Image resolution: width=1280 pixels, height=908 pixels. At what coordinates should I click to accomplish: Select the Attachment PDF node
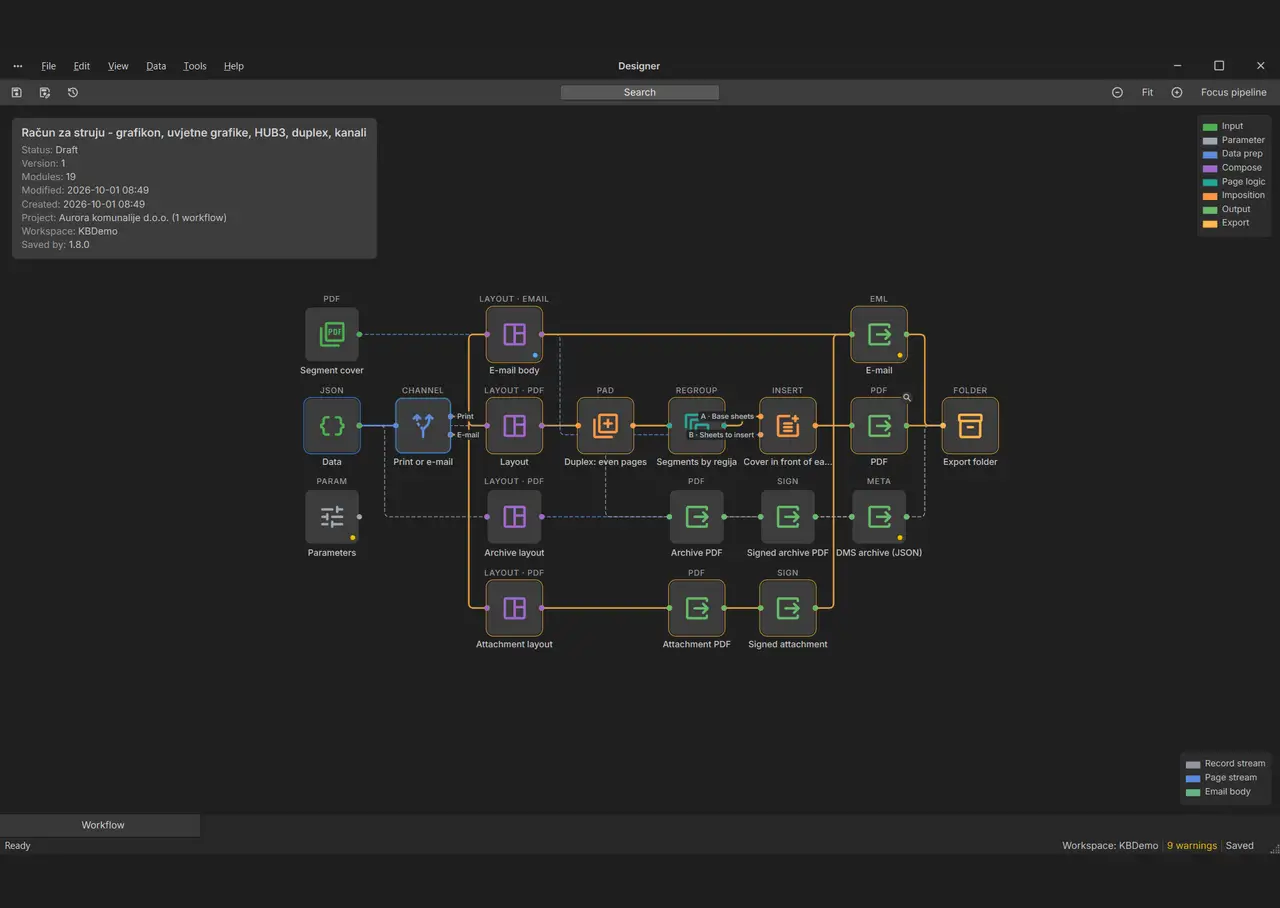coord(696,608)
